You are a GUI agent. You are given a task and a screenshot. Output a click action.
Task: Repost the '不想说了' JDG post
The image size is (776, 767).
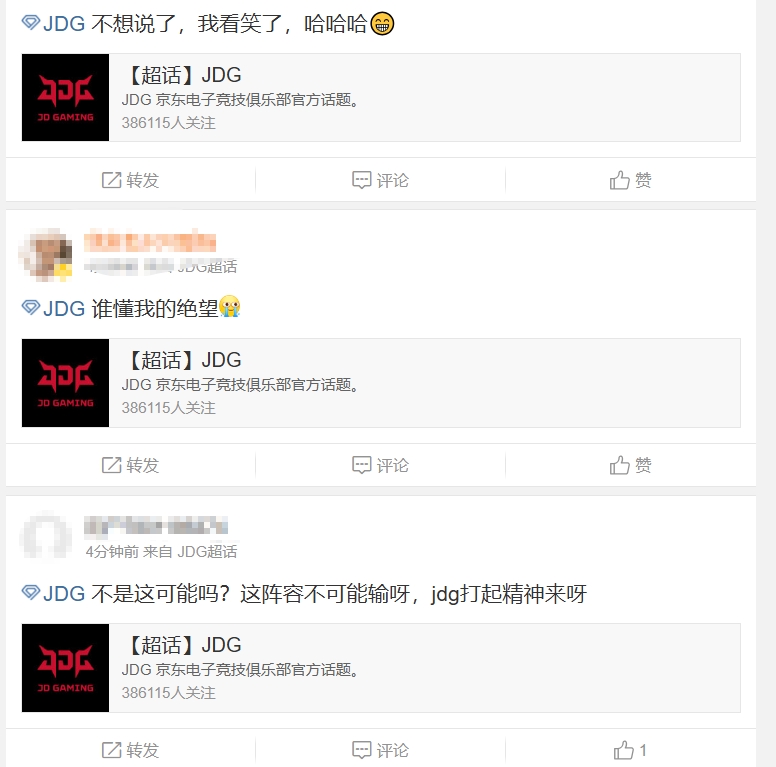[x=130, y=180]
